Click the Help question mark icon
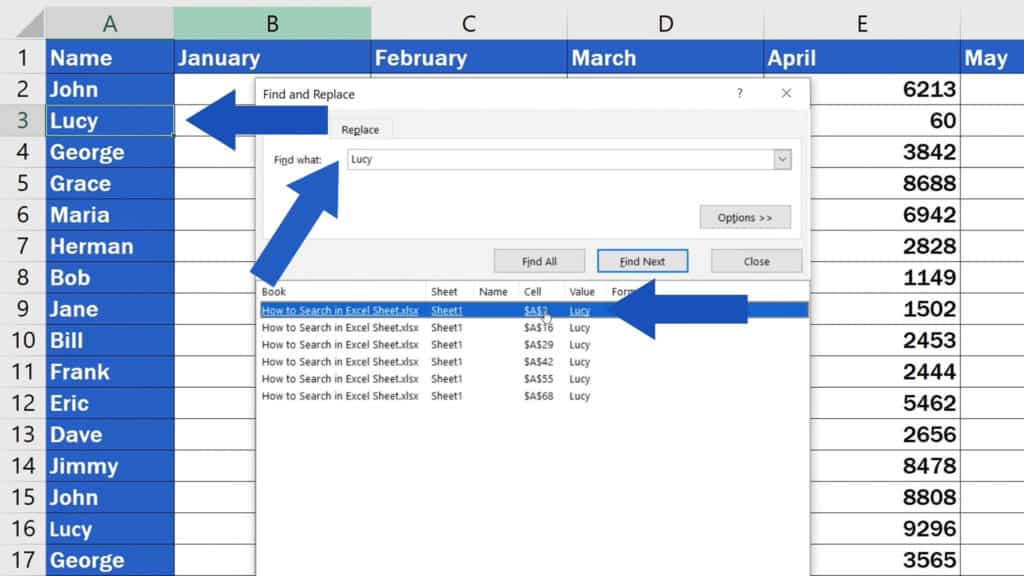1024x576 pixels. point(739,93)
